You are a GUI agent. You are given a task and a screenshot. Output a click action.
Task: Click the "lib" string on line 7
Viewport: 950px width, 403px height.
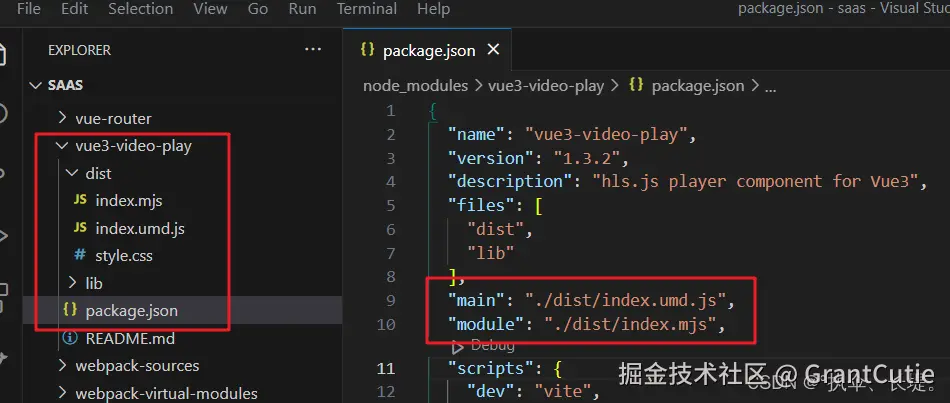click(491, 253)
